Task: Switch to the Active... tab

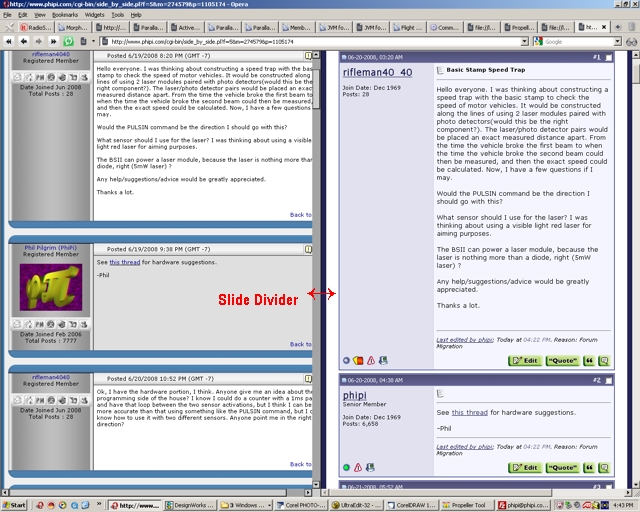Action: pyautogui.click(x=185, y=27)
